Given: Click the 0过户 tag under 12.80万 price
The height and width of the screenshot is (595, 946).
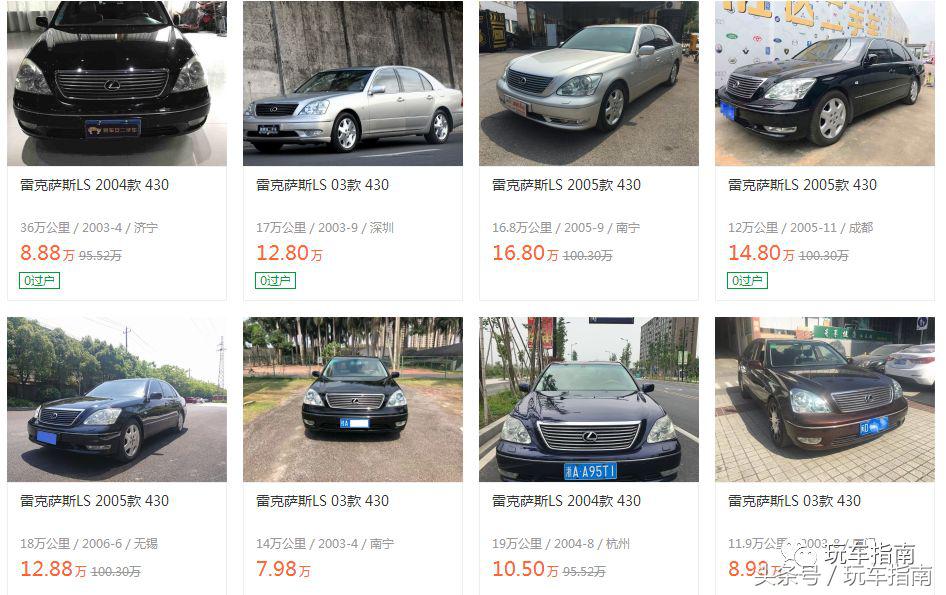Looking at the screenshot, I should point(275,281).
